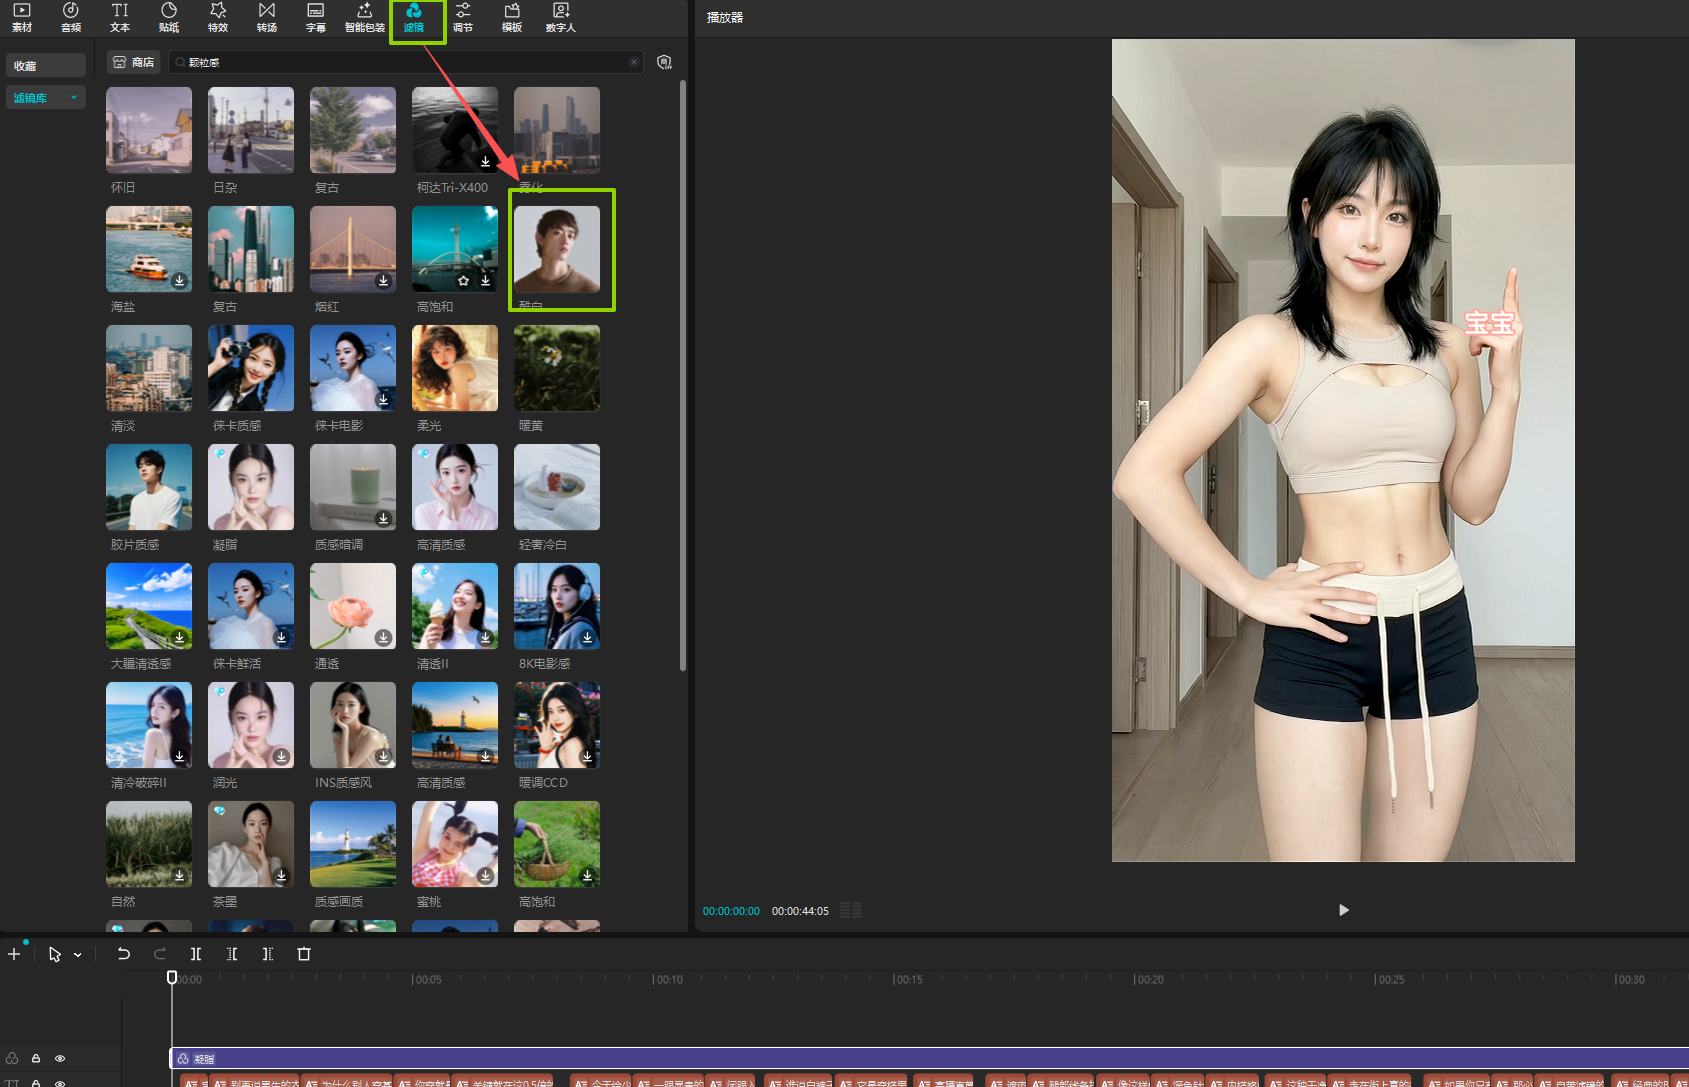
Task: Lock the filter track
Action: tap(36, 1058)
